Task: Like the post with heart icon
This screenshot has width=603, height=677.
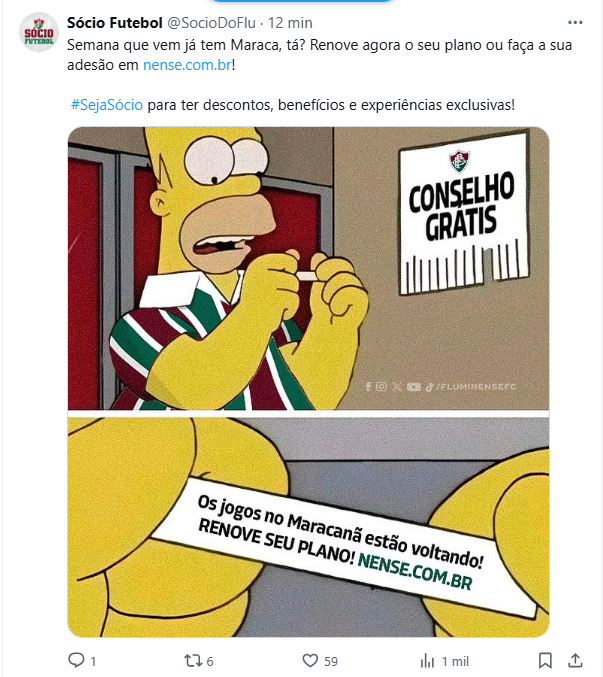Action: click(x=310, y=661)
